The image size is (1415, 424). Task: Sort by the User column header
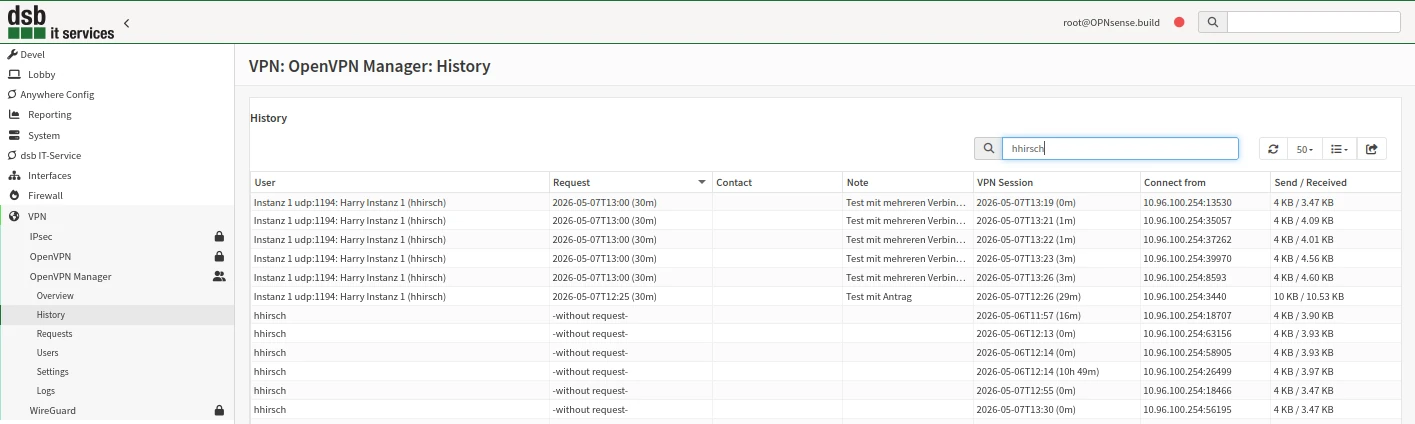point(400,183)
